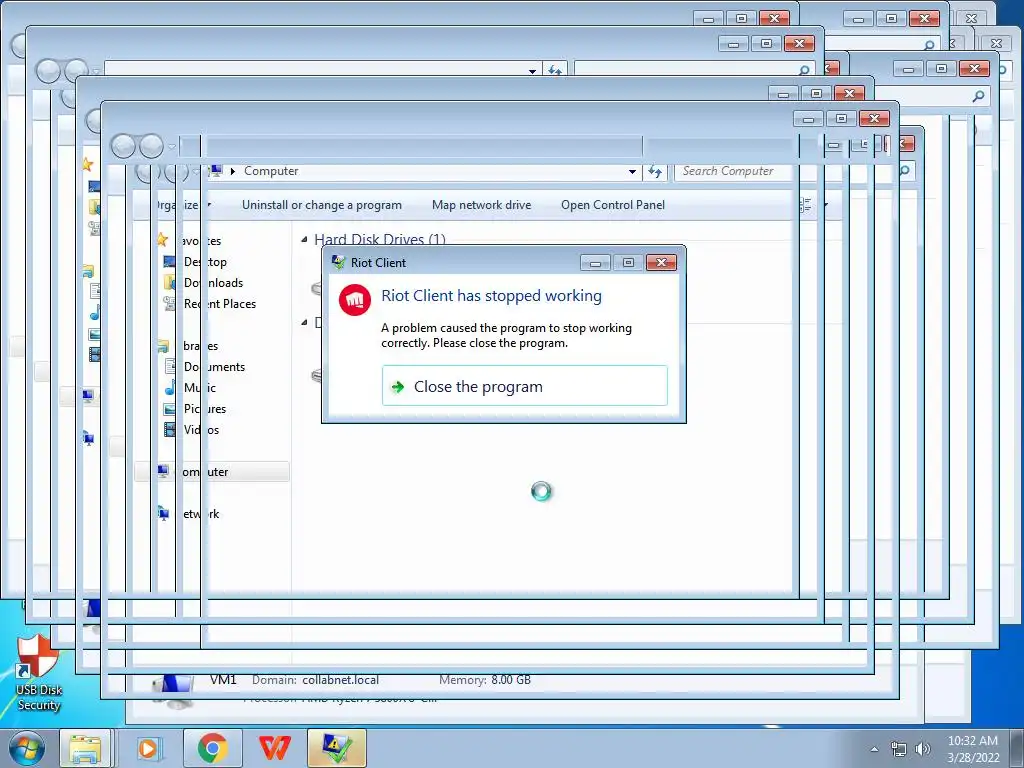The image size is (1024, 768).
Task: Open Control Panel from Explorer toolbar
Action: pos(613,205)
